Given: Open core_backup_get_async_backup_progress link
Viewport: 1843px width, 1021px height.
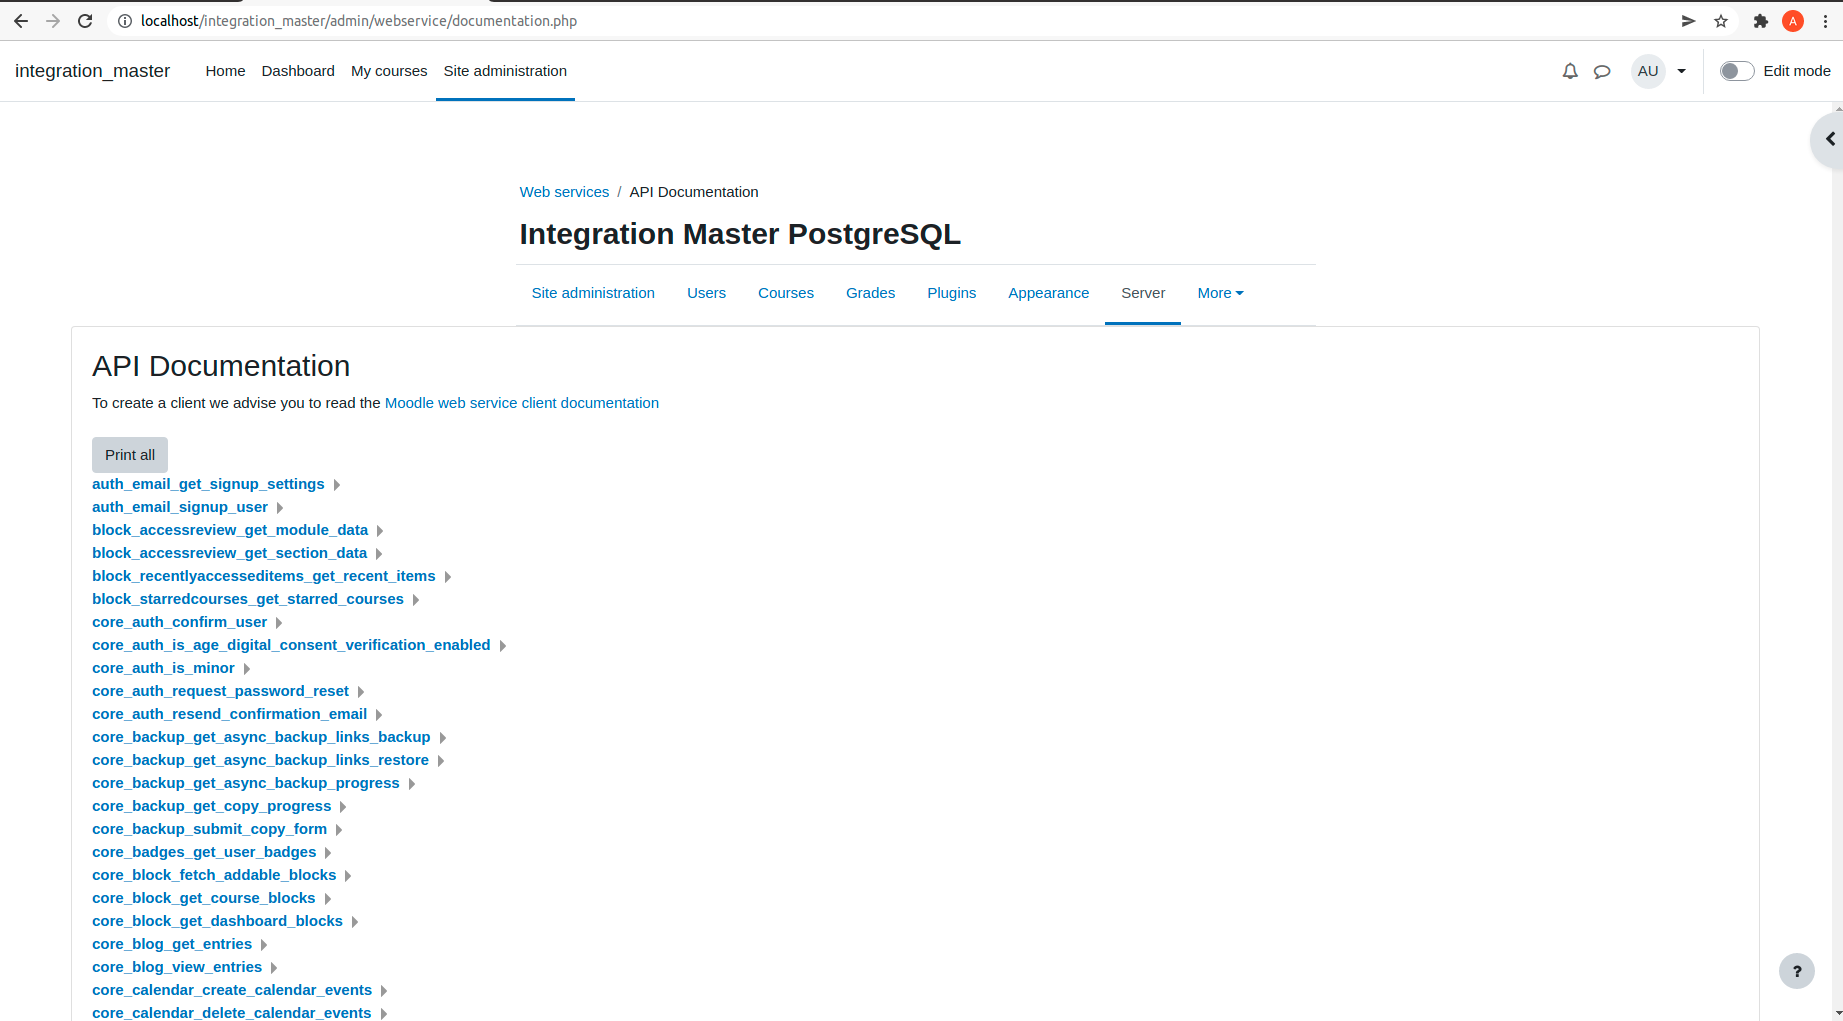Looking at the screenshot, I should click(x=246, y=783).
